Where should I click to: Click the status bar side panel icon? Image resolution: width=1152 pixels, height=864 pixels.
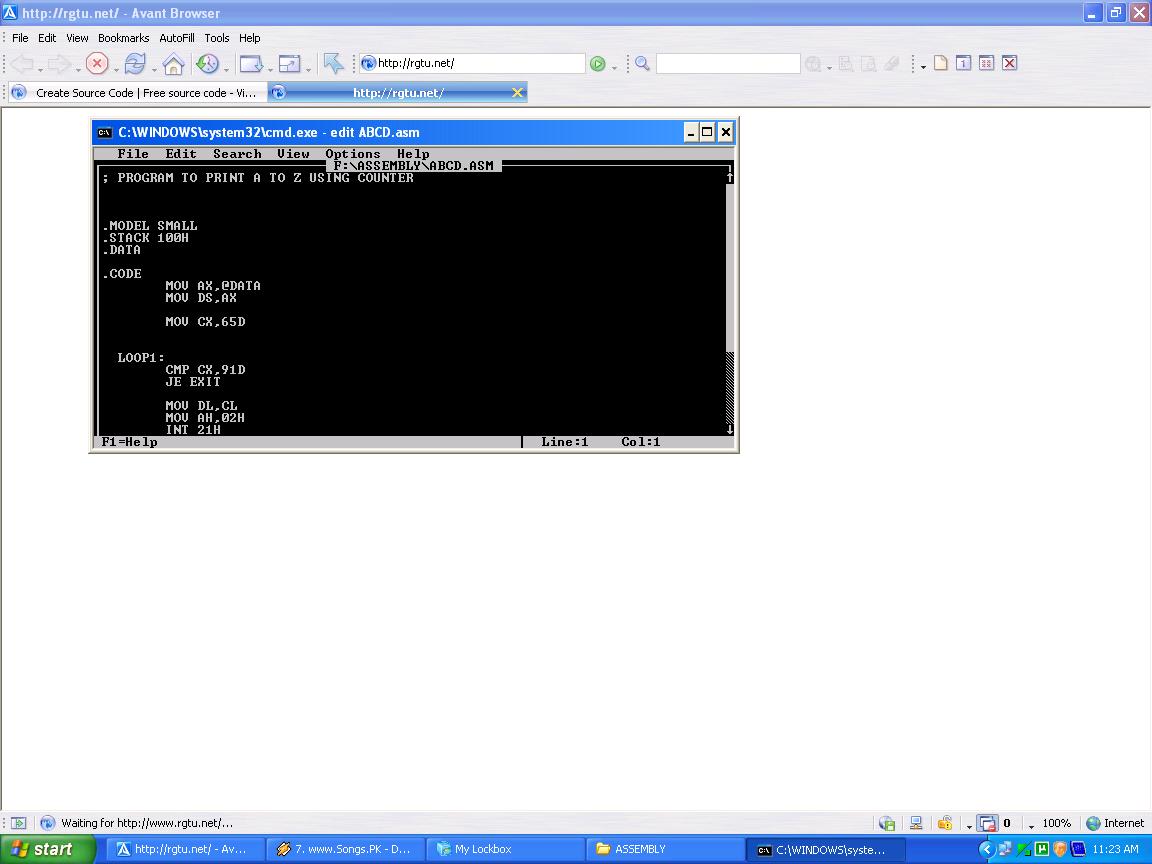coord(18,823)
